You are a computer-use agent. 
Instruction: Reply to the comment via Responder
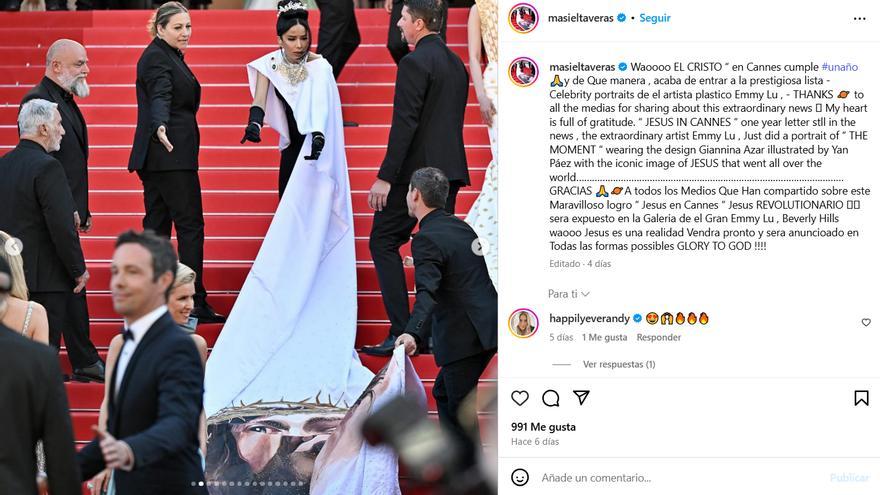click(658, 337)
